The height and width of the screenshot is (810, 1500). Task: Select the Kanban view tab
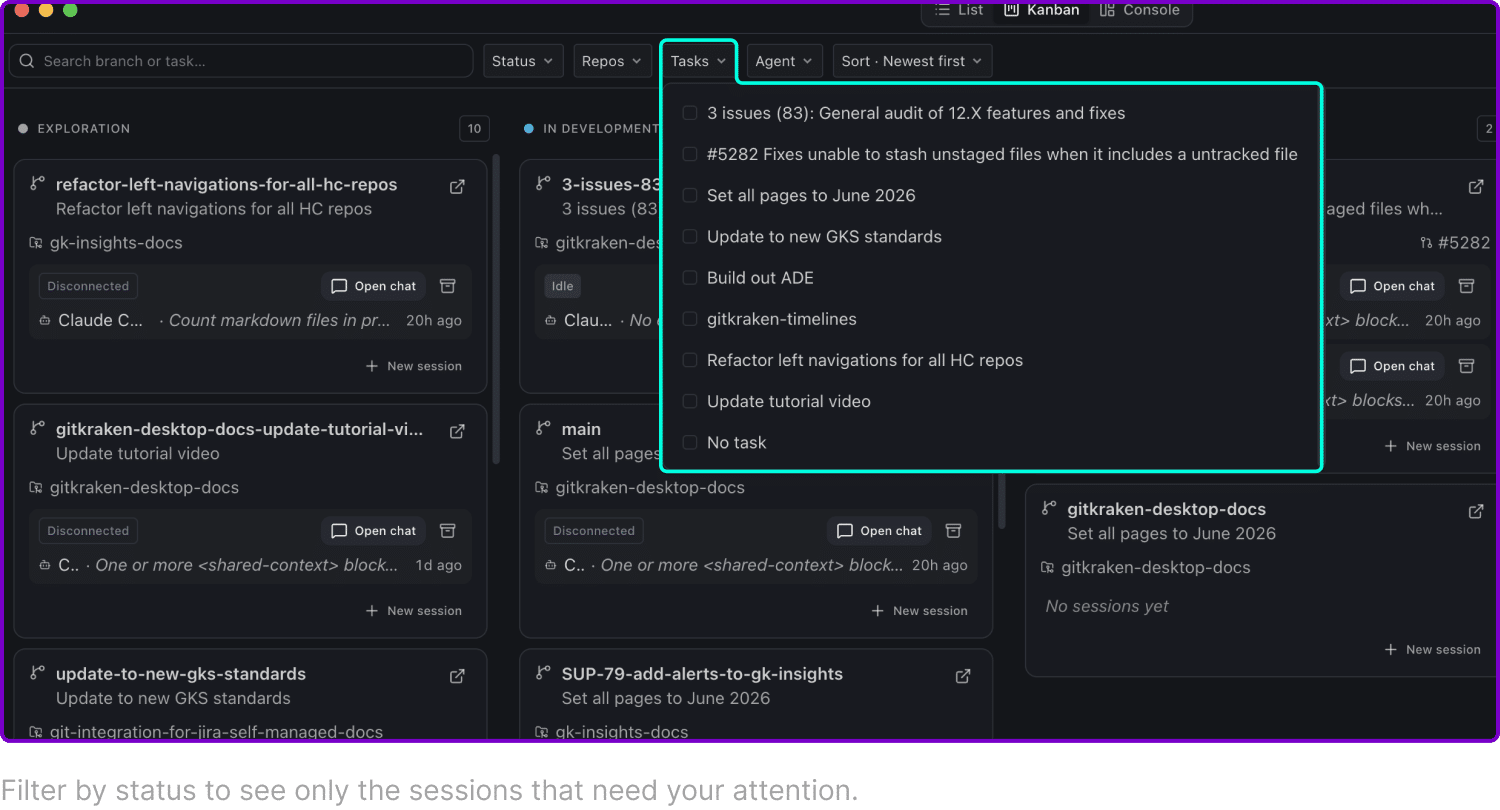click(1042, 10)
